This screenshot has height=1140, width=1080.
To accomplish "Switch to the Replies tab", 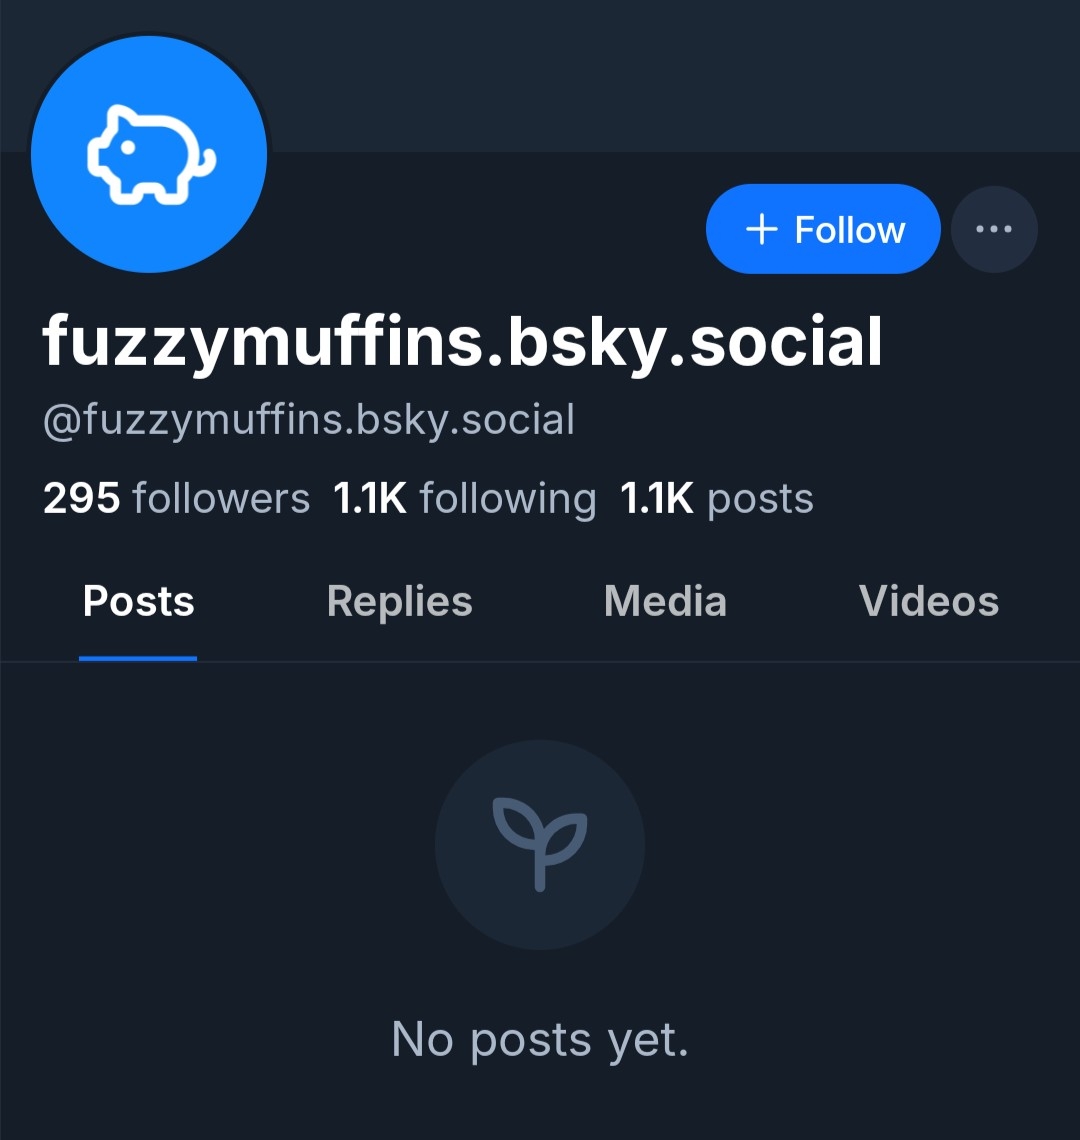I will point(399,601).
